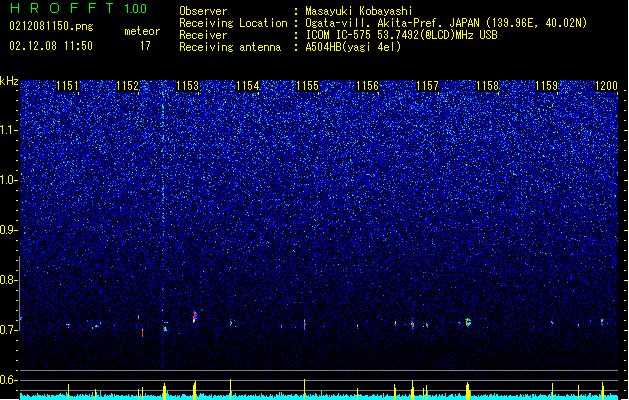Click the meteor echo just before 1200

[x=602, y=321]
